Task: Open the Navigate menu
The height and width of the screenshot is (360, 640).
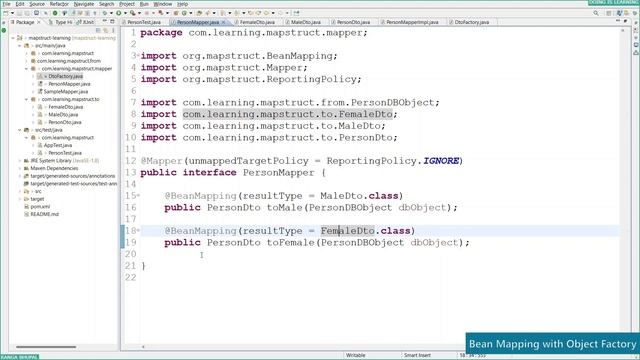Action: 84,4
